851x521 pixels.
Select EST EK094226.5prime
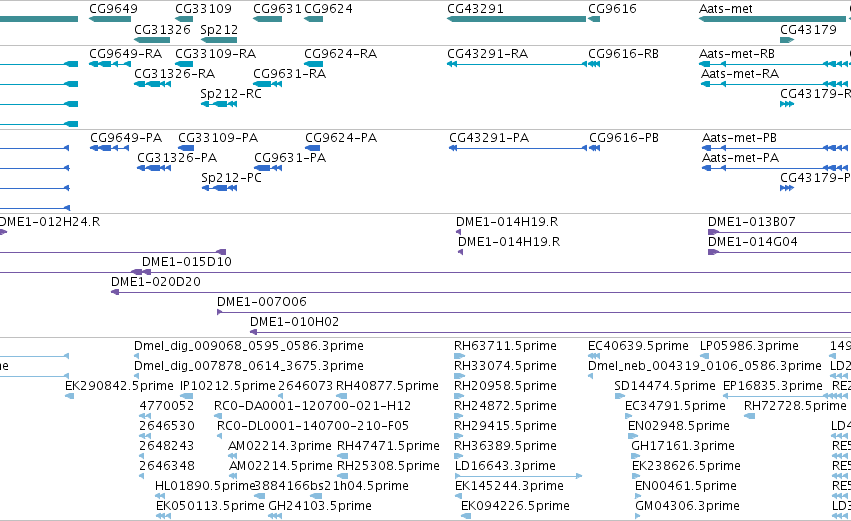tap(515, 506)
